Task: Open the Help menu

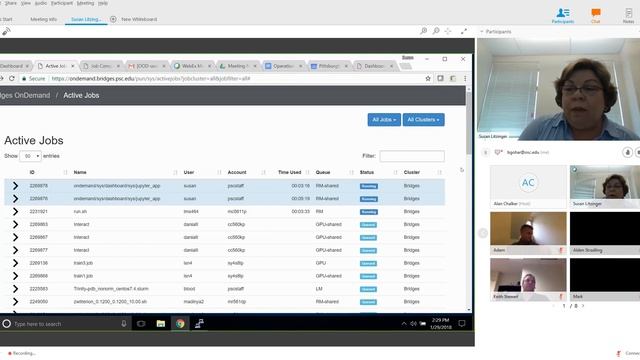Action: click(103, 3)
